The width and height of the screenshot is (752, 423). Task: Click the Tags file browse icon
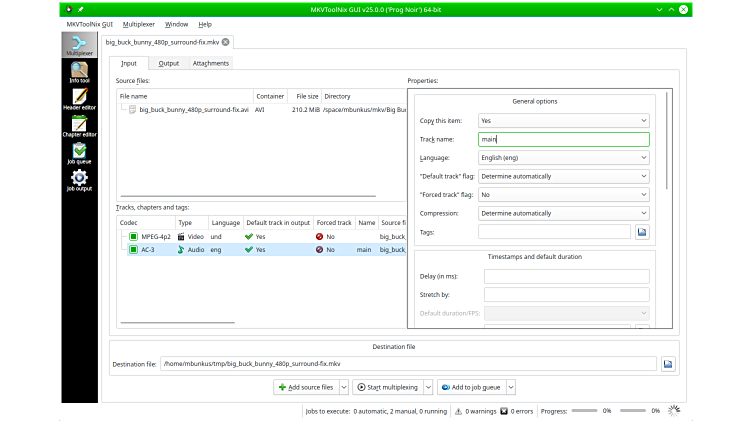click(x=642, y=232)
